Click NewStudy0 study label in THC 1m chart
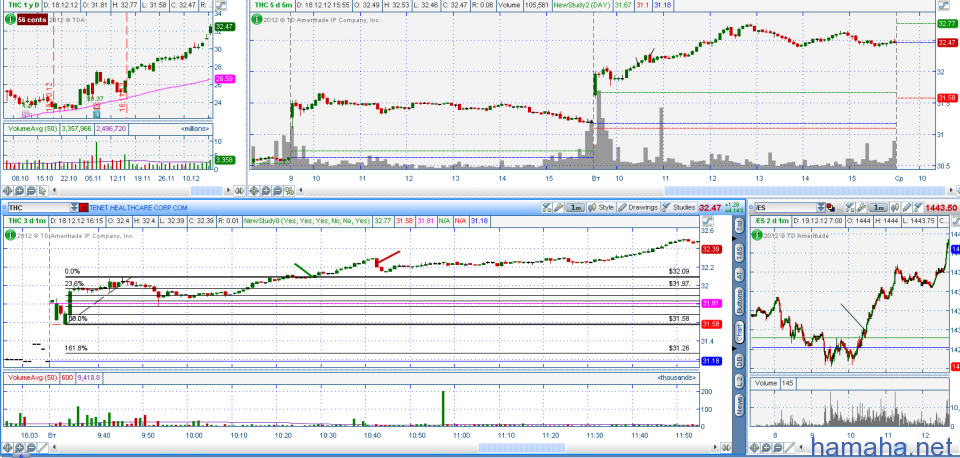Viewport: 960px width, 458px height. [307, 220]
